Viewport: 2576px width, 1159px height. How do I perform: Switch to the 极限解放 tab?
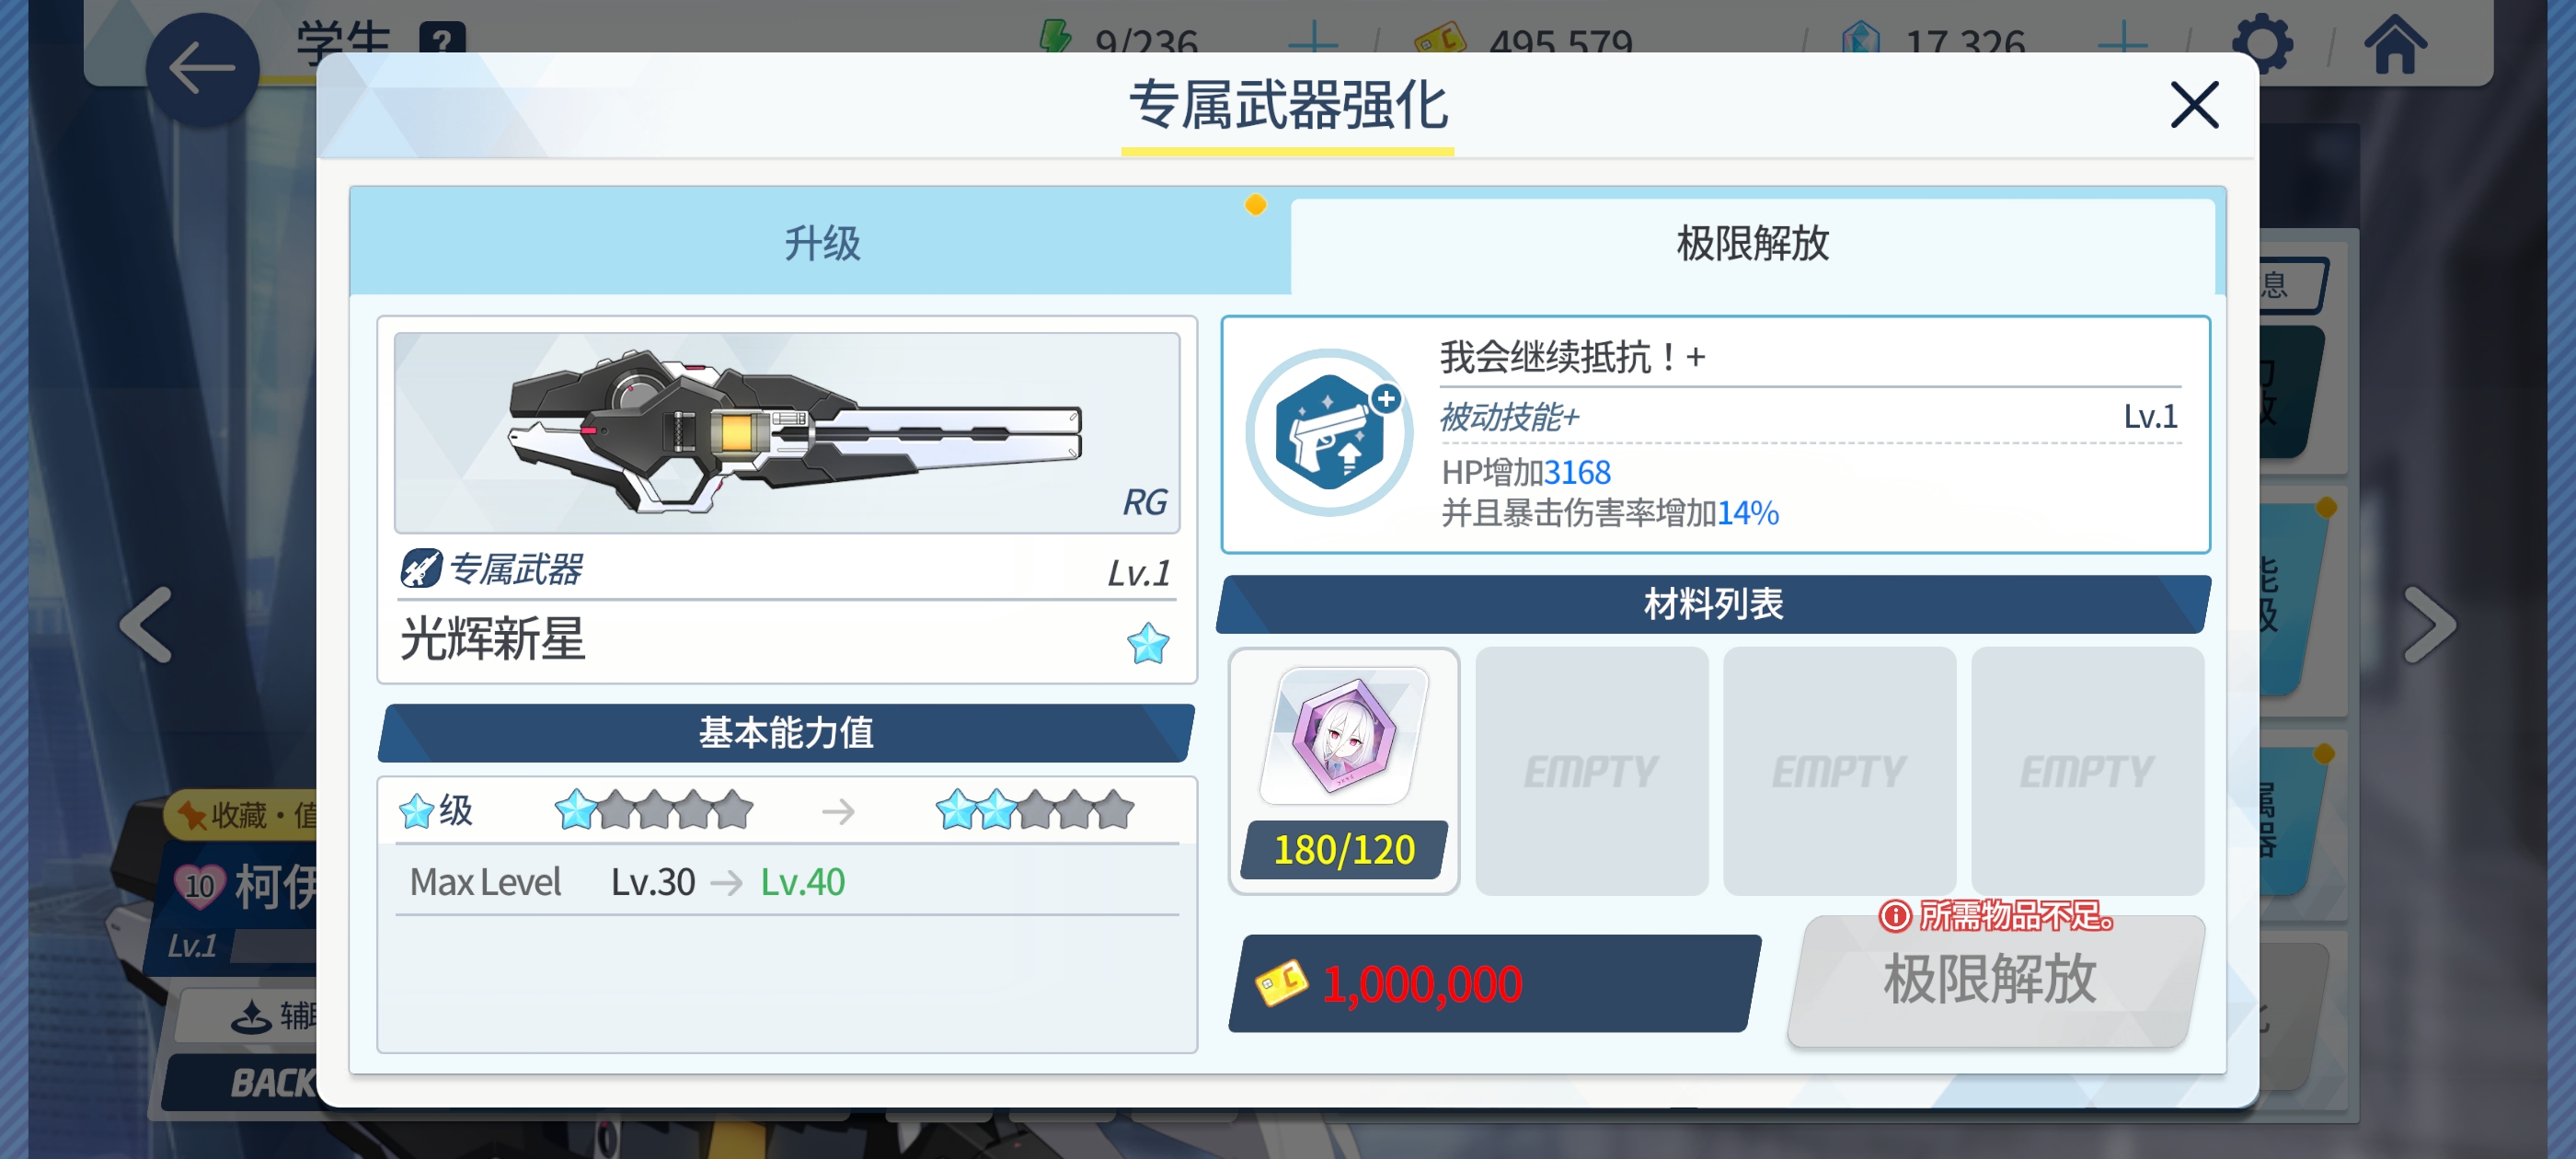click(x=1752, y=244)
